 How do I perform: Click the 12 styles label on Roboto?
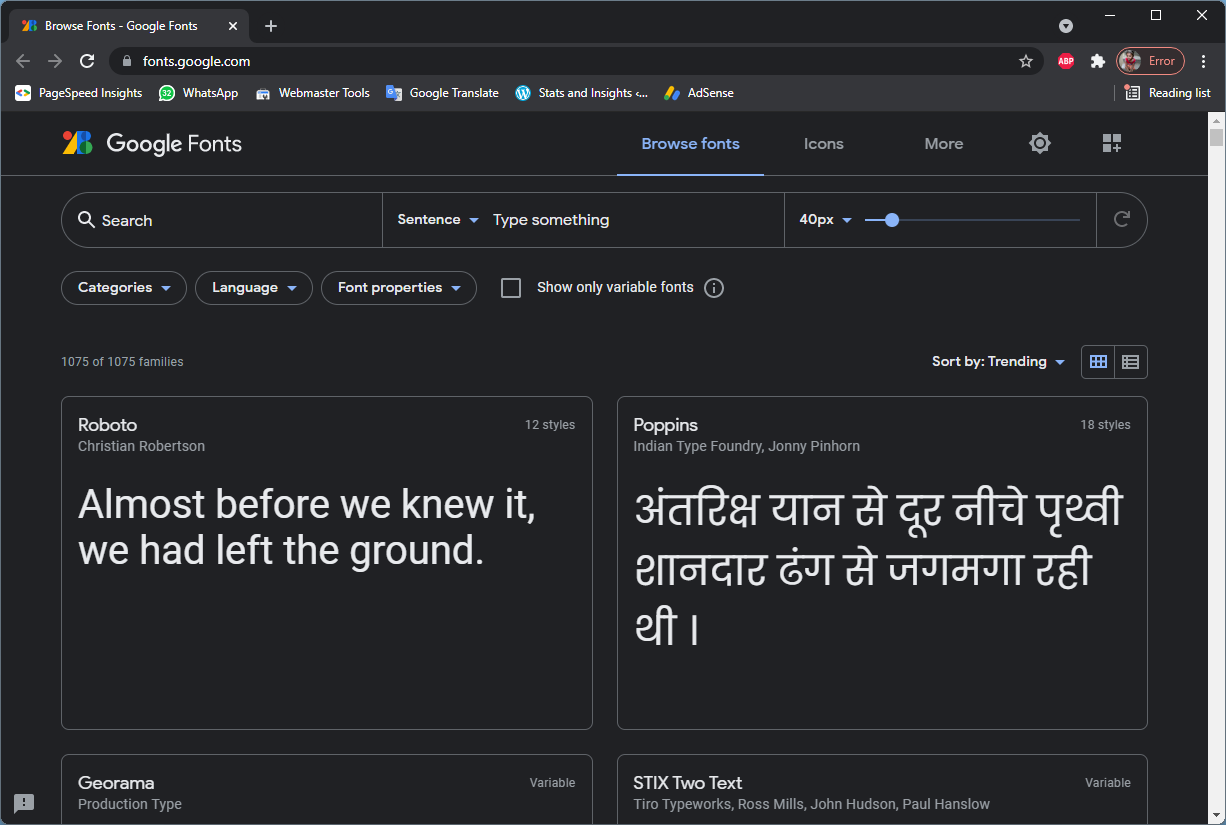coord(550,425)
